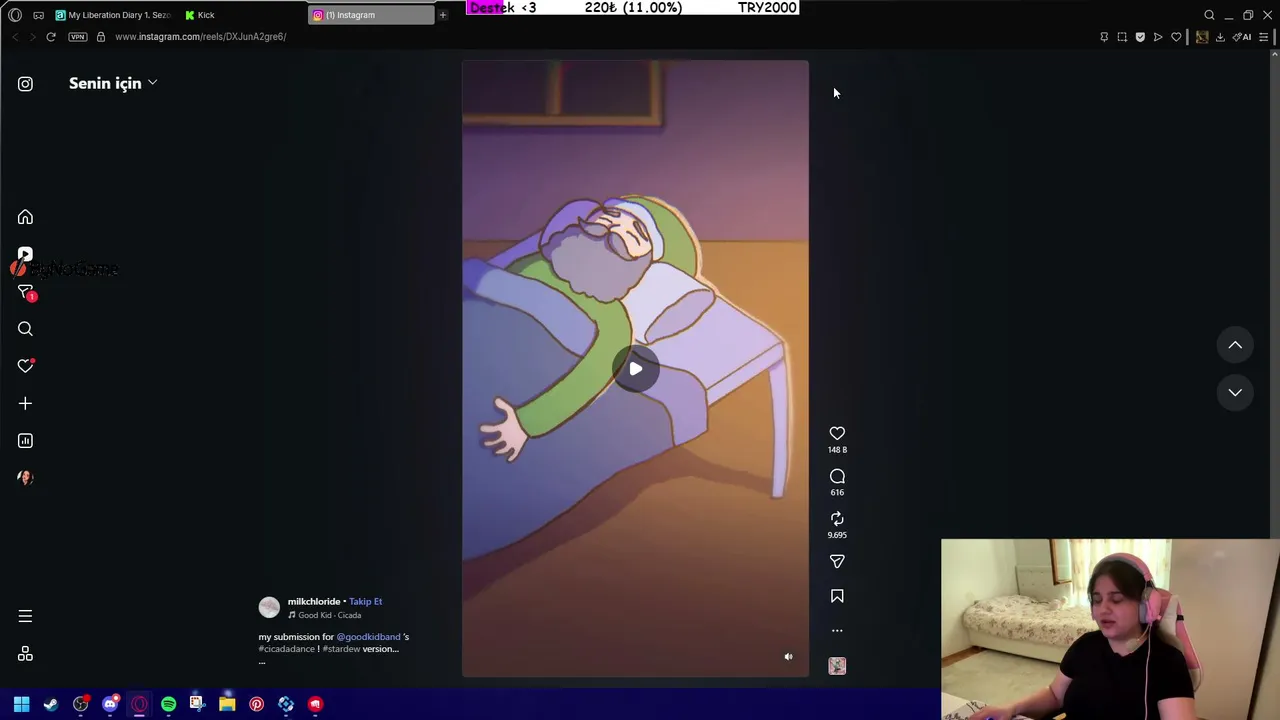Like the reel with the heart icon

837,433
